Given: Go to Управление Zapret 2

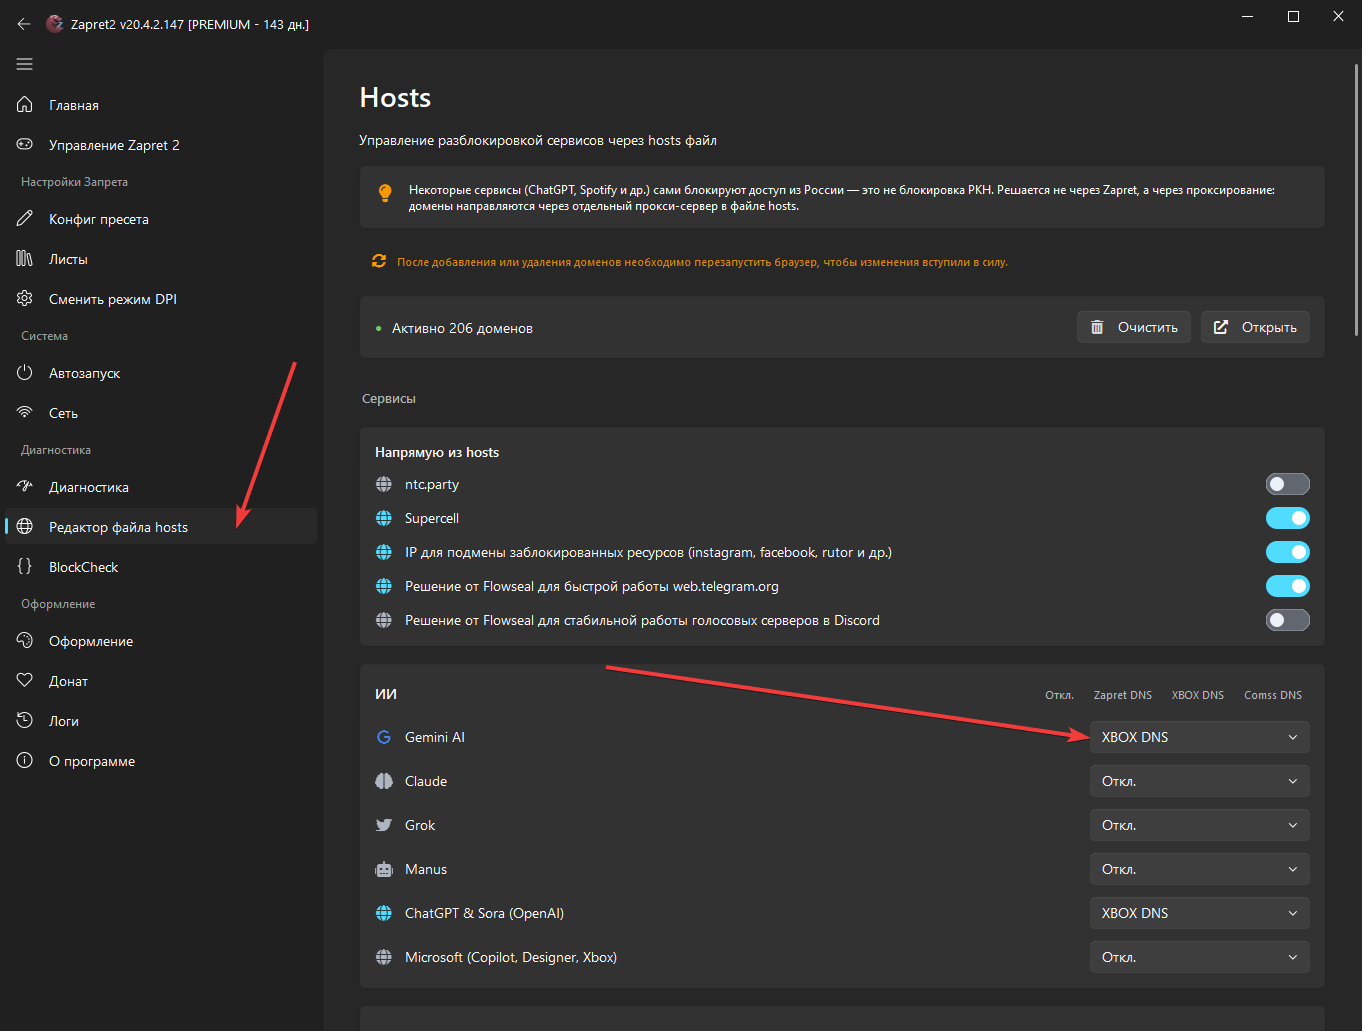Looking at the screenshot, I should [x=161, y=145].
